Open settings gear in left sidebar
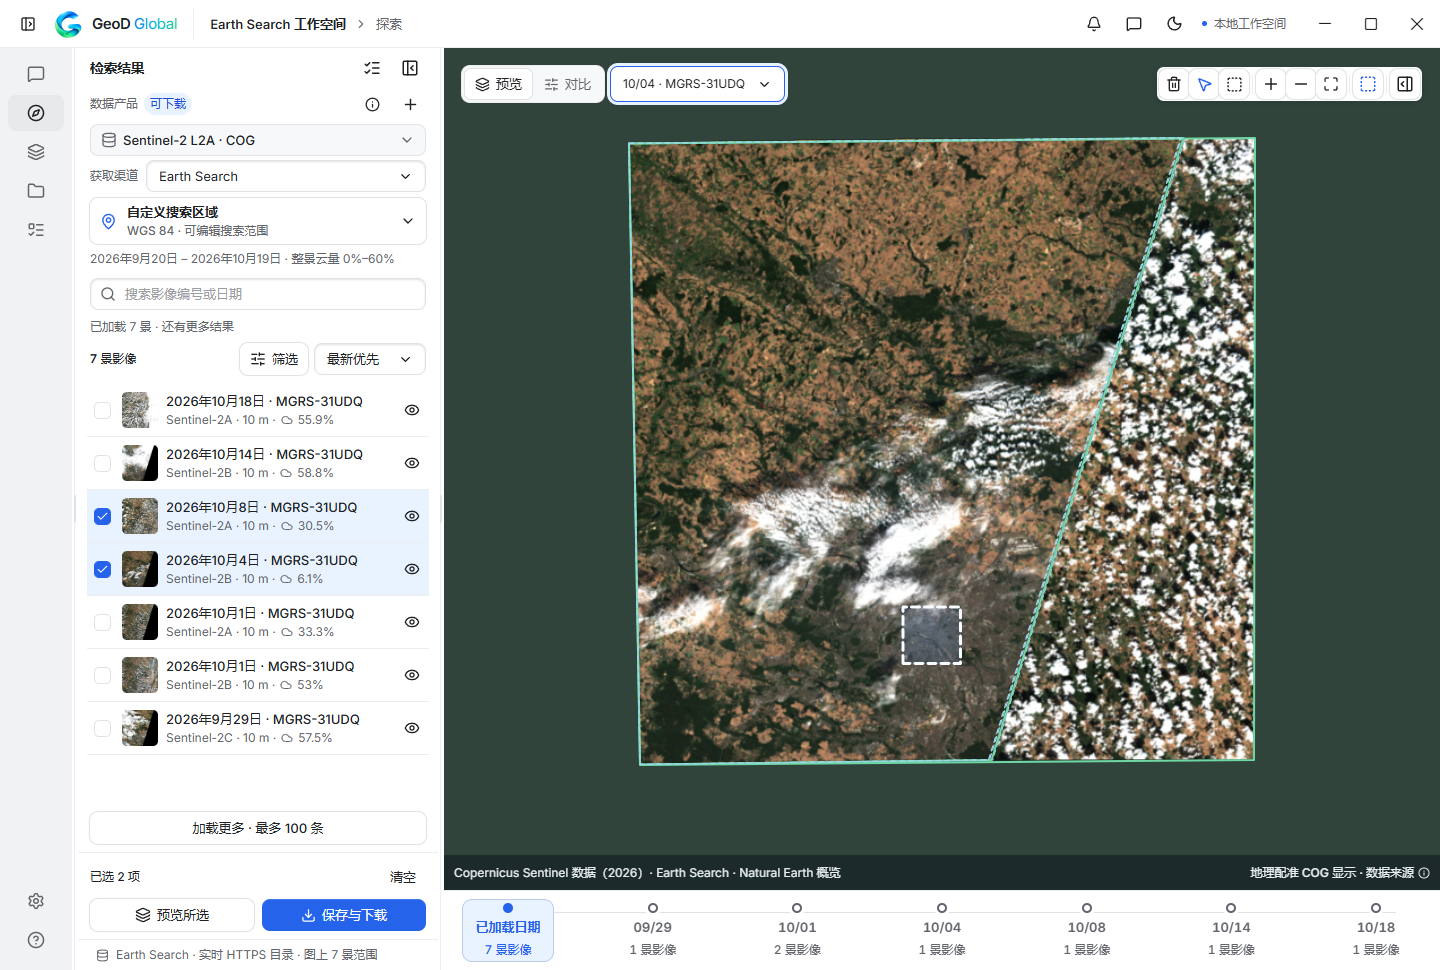This screenshot has height=970, width=1440. tap(36, 901)
